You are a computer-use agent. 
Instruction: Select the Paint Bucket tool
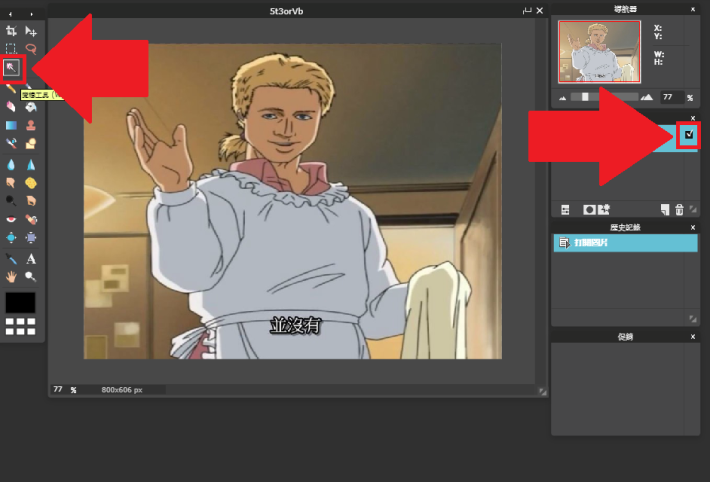31,107
